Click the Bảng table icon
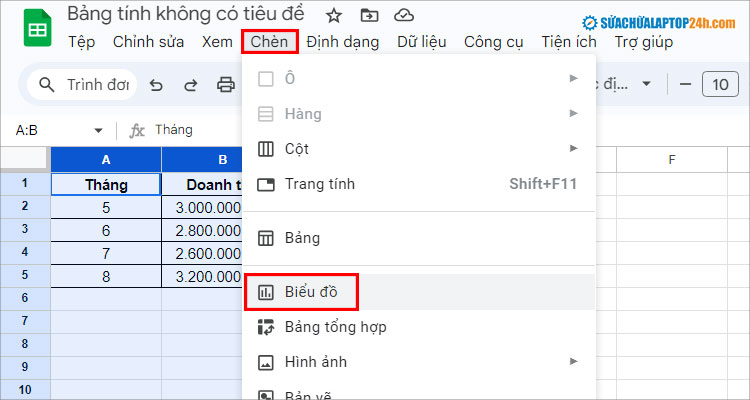This screenshot has width=750, height=400. [x=265, y=238]
